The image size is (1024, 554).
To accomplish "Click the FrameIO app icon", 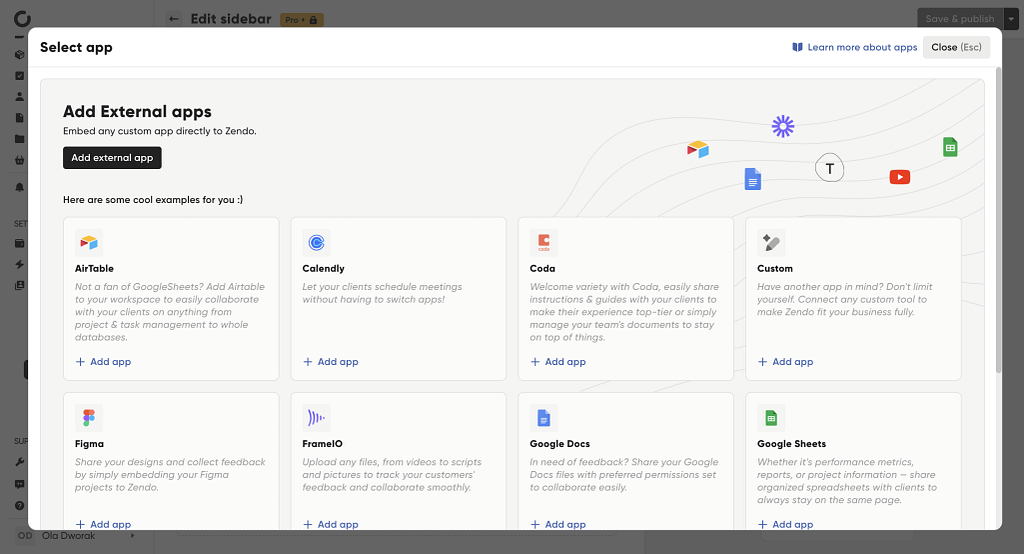I will (x=316, y=418).
